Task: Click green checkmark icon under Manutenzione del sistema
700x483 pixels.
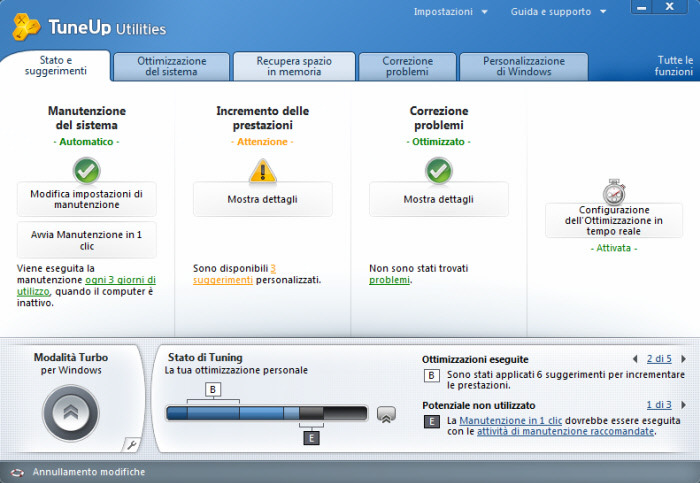Action: tap(87, 171)
